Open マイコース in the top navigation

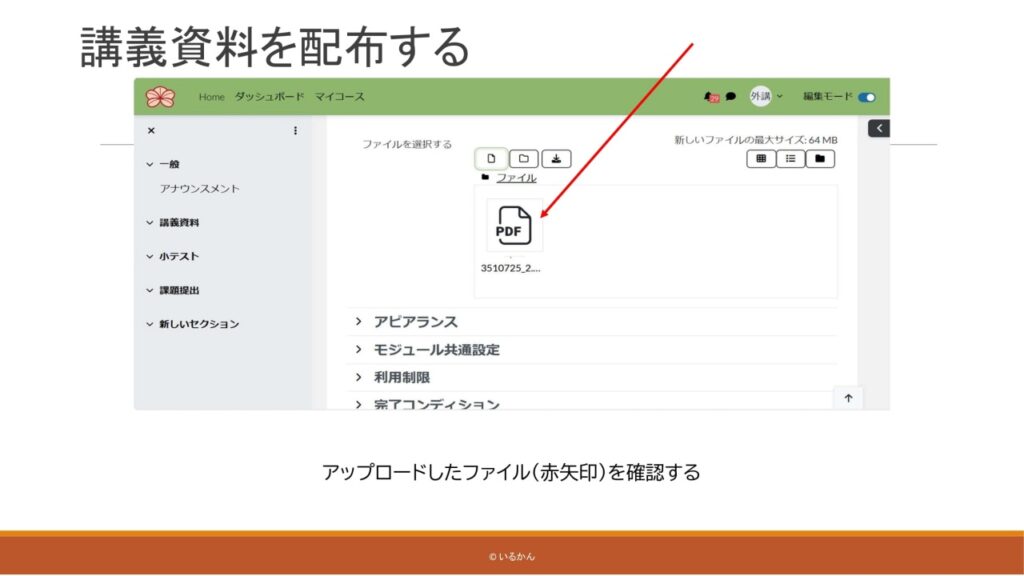[340, 97]
